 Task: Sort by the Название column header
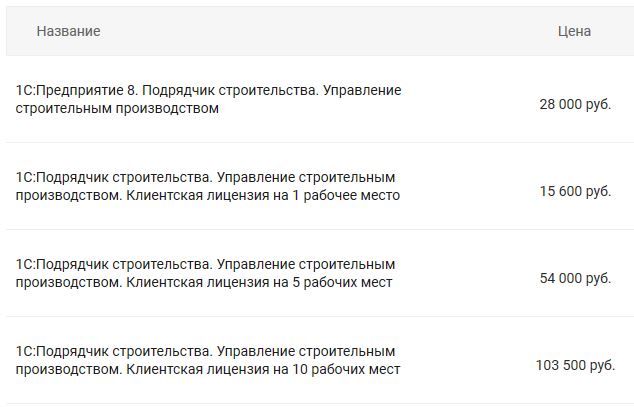[x=68, y=31]
